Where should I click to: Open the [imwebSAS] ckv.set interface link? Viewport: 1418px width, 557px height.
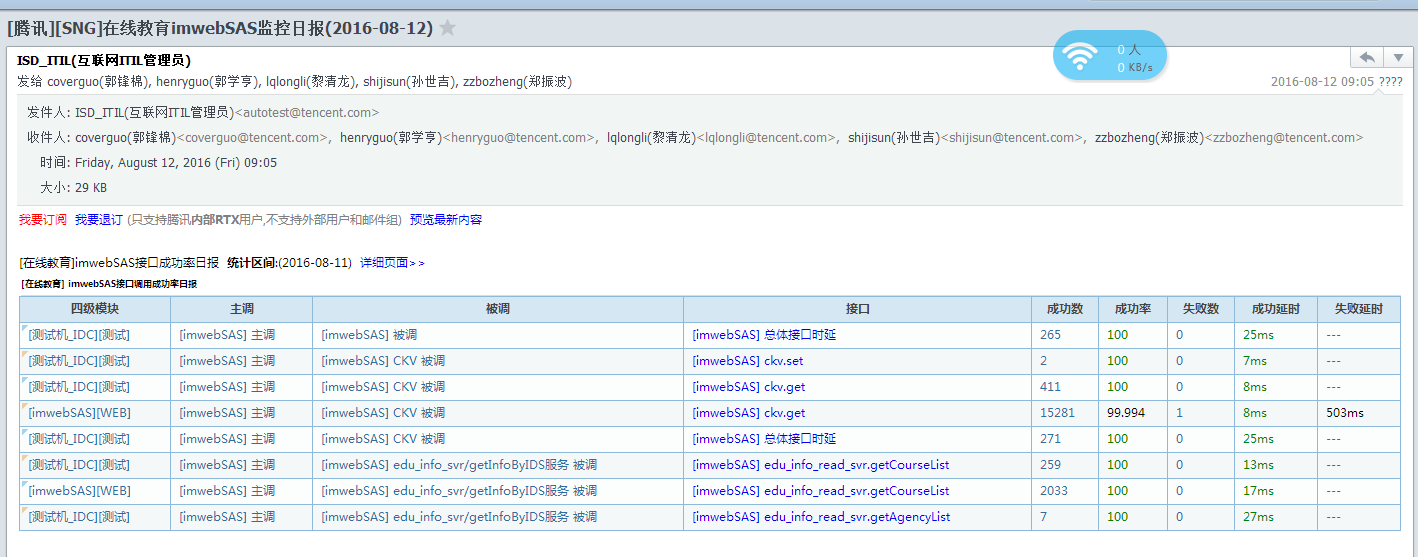pos(748,361)
